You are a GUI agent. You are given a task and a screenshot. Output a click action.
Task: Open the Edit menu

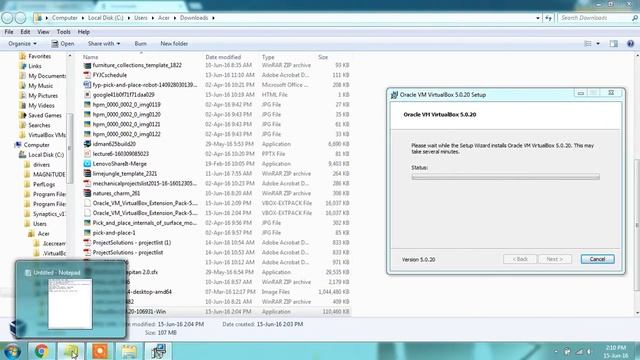point(25,32)
